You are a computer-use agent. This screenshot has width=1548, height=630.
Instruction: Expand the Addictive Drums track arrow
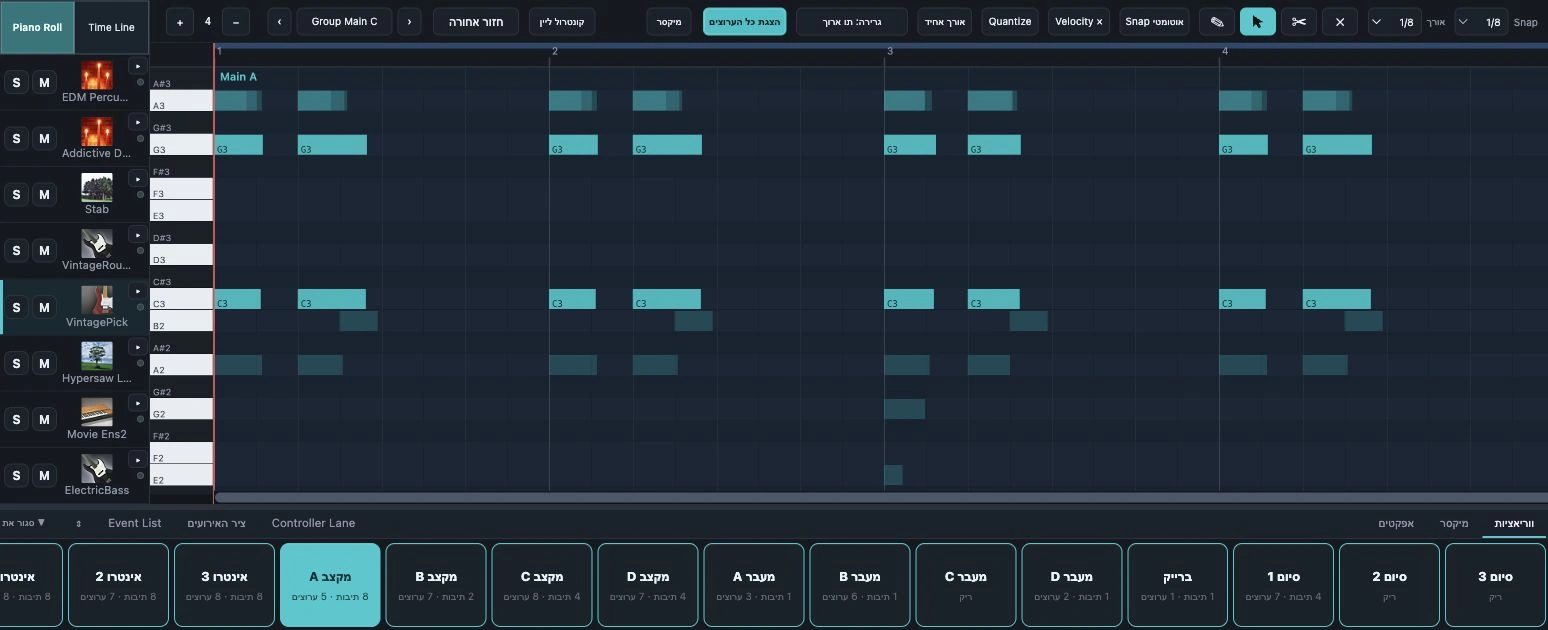pyautogui.click(x=139, y=122)
